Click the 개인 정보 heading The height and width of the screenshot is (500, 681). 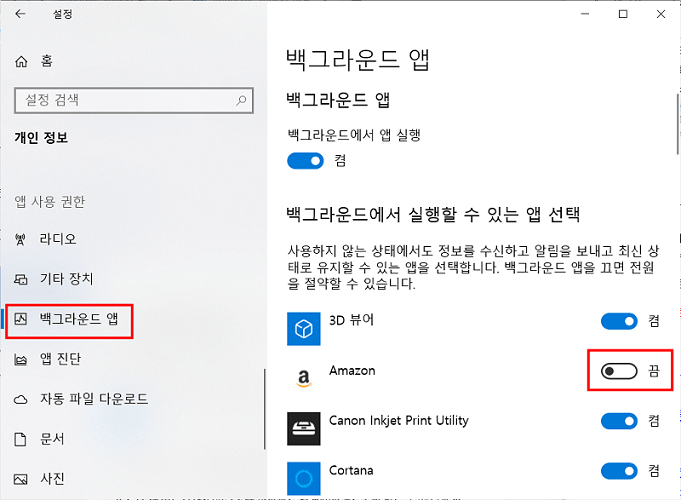[x=41, y=138]
